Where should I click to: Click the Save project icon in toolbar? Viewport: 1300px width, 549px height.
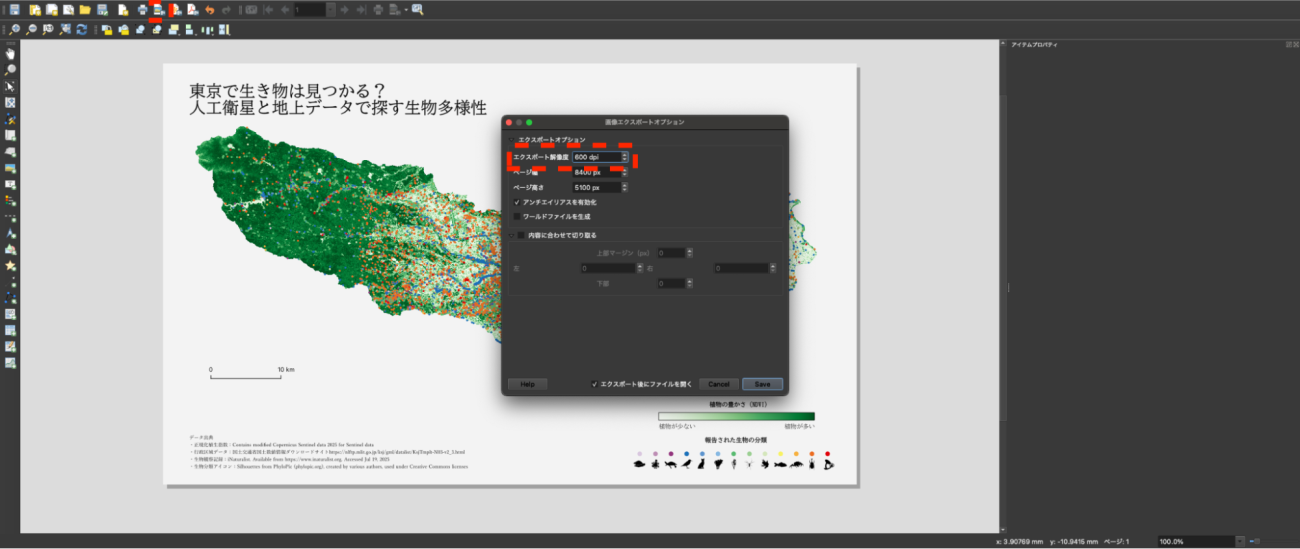pyautogui.click(x=14, y=9)
